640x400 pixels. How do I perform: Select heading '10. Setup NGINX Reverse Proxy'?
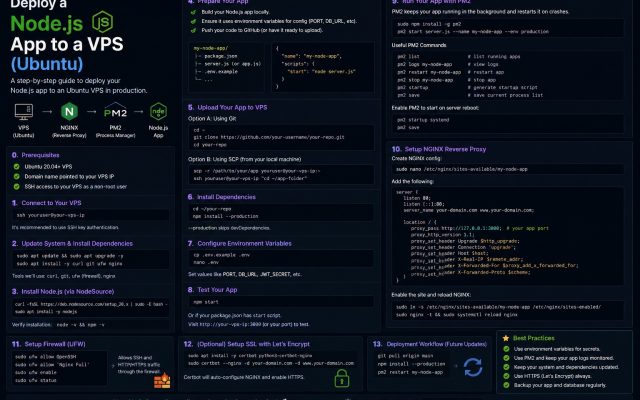(439, 149)
